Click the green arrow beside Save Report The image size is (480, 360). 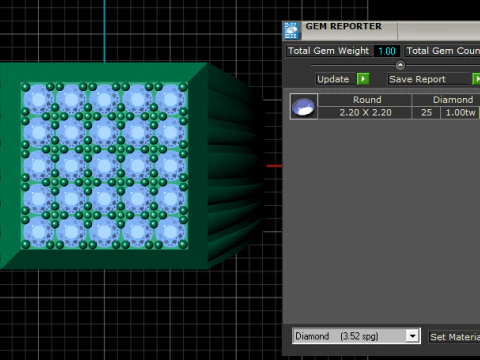click(476, 79)
